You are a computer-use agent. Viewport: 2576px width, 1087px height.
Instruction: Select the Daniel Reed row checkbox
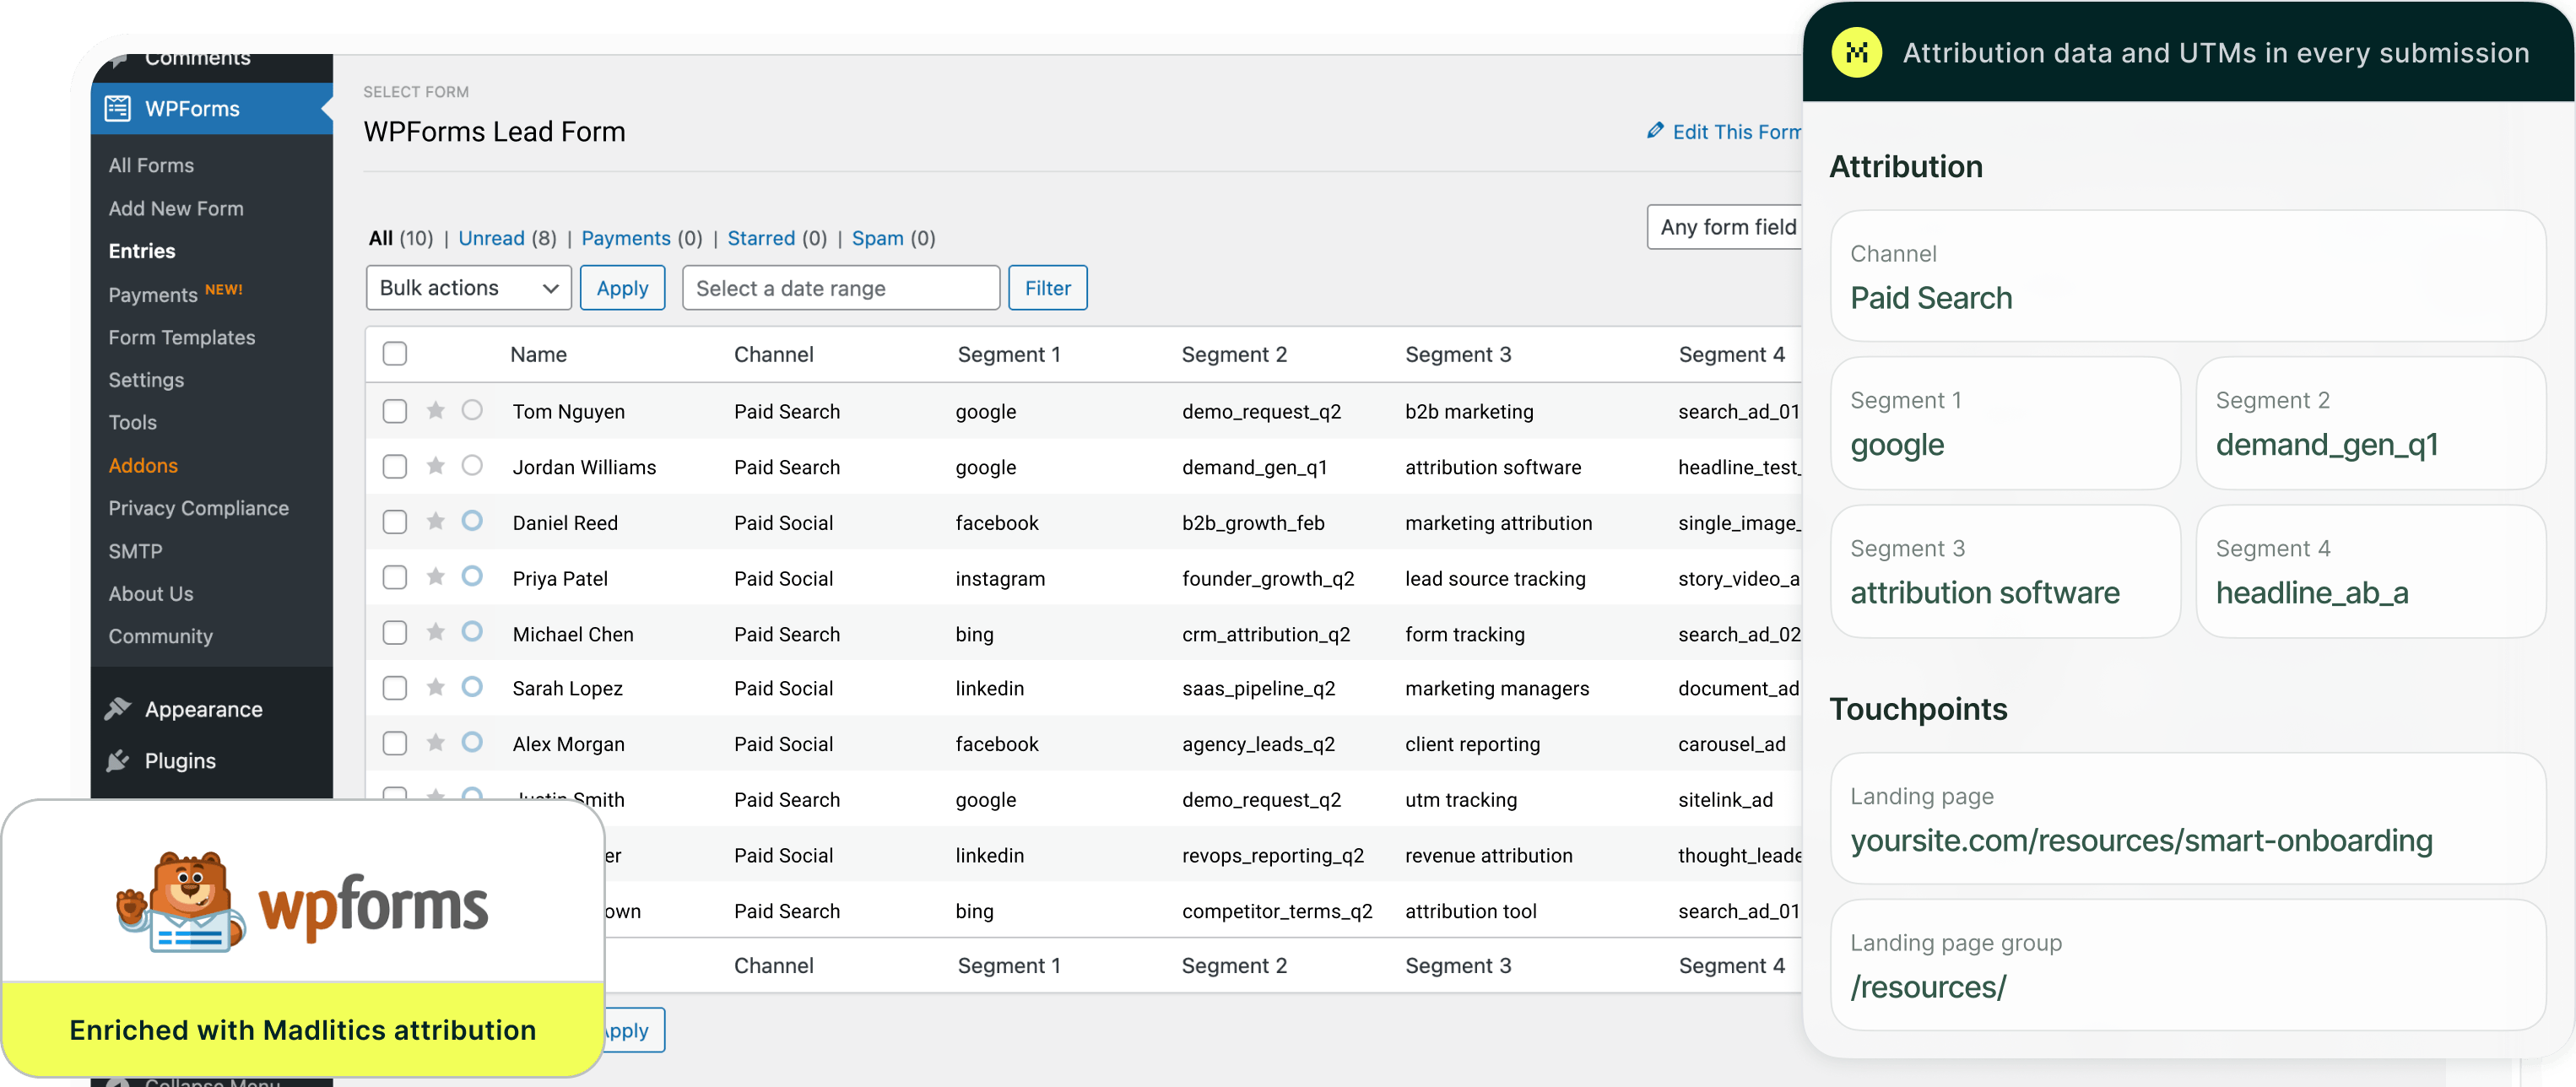pyautogui.click(x=395, y=522)
